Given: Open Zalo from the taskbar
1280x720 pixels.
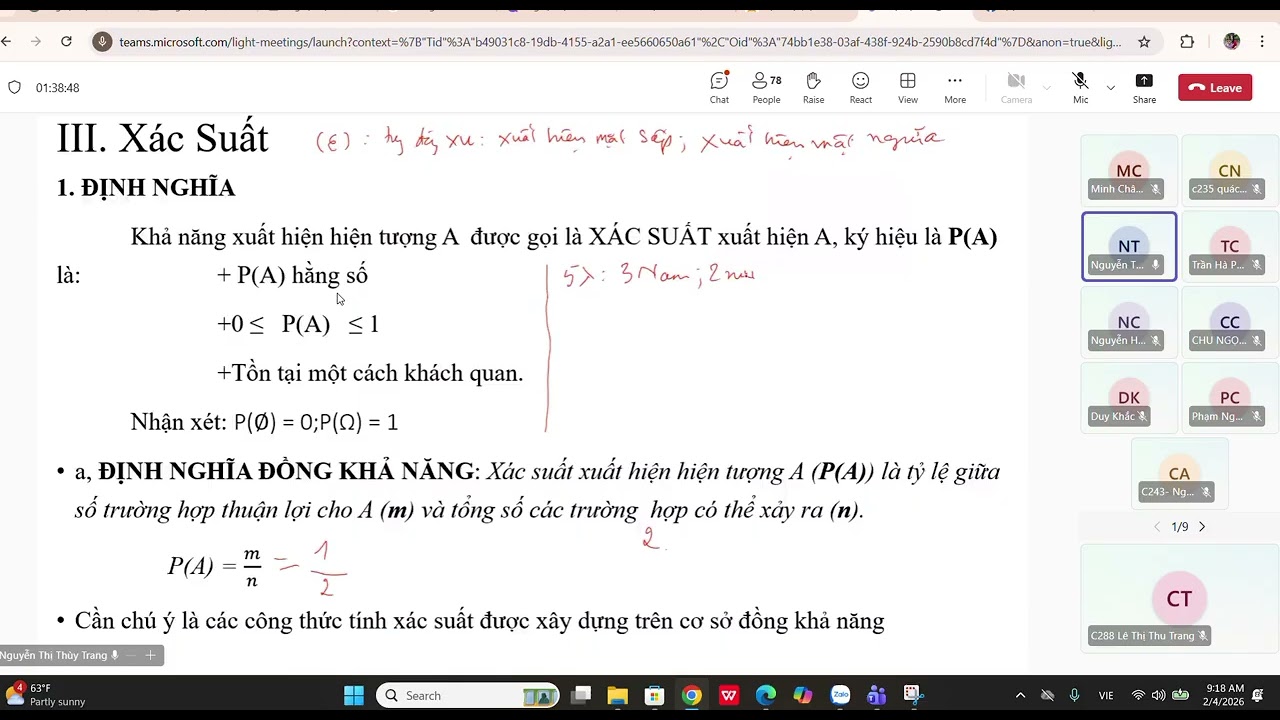Looking at the screenshot, I should click(839, 696).
